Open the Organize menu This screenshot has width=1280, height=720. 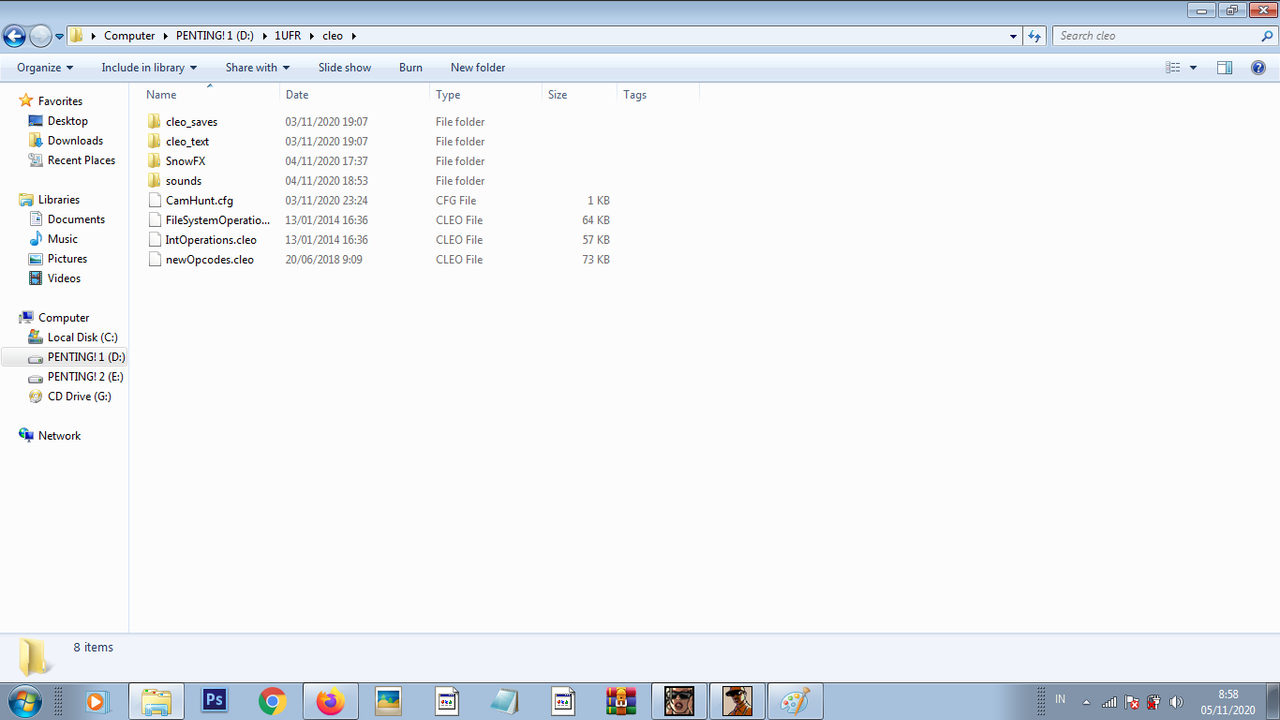pos(45,68)
